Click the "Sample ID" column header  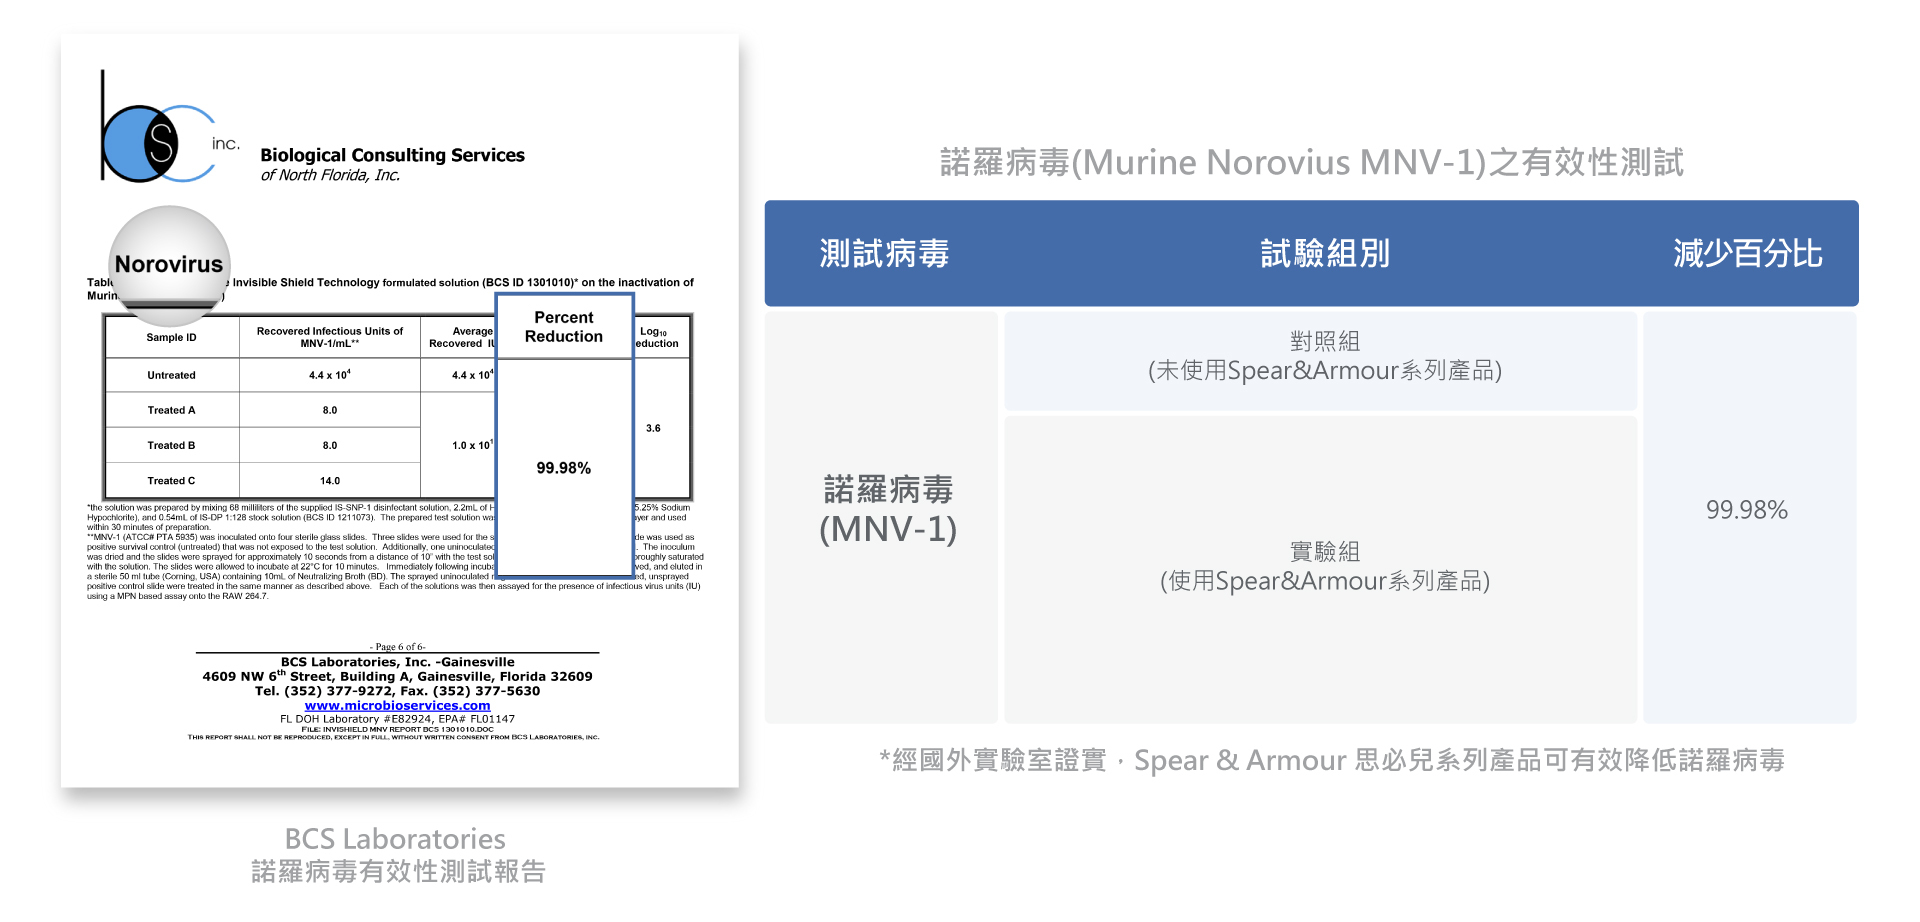pyautogui.click(x=172, y=337)
